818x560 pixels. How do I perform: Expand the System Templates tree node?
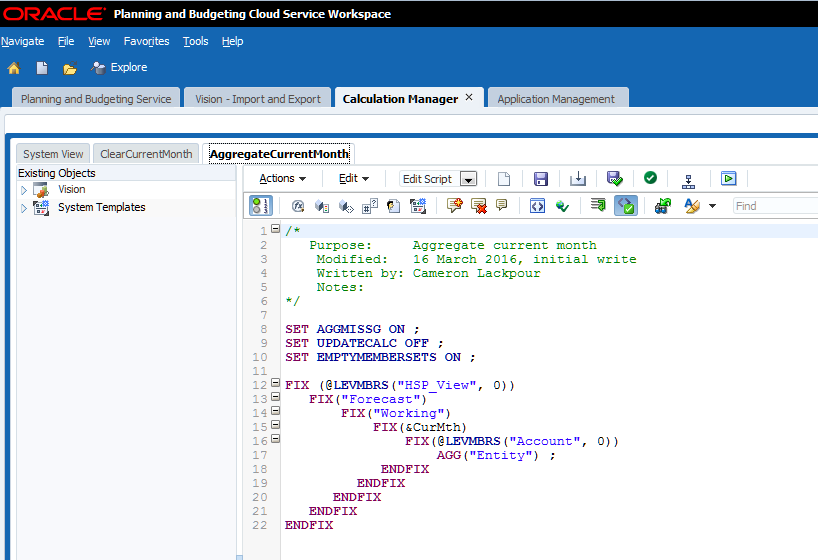[24, 208]
